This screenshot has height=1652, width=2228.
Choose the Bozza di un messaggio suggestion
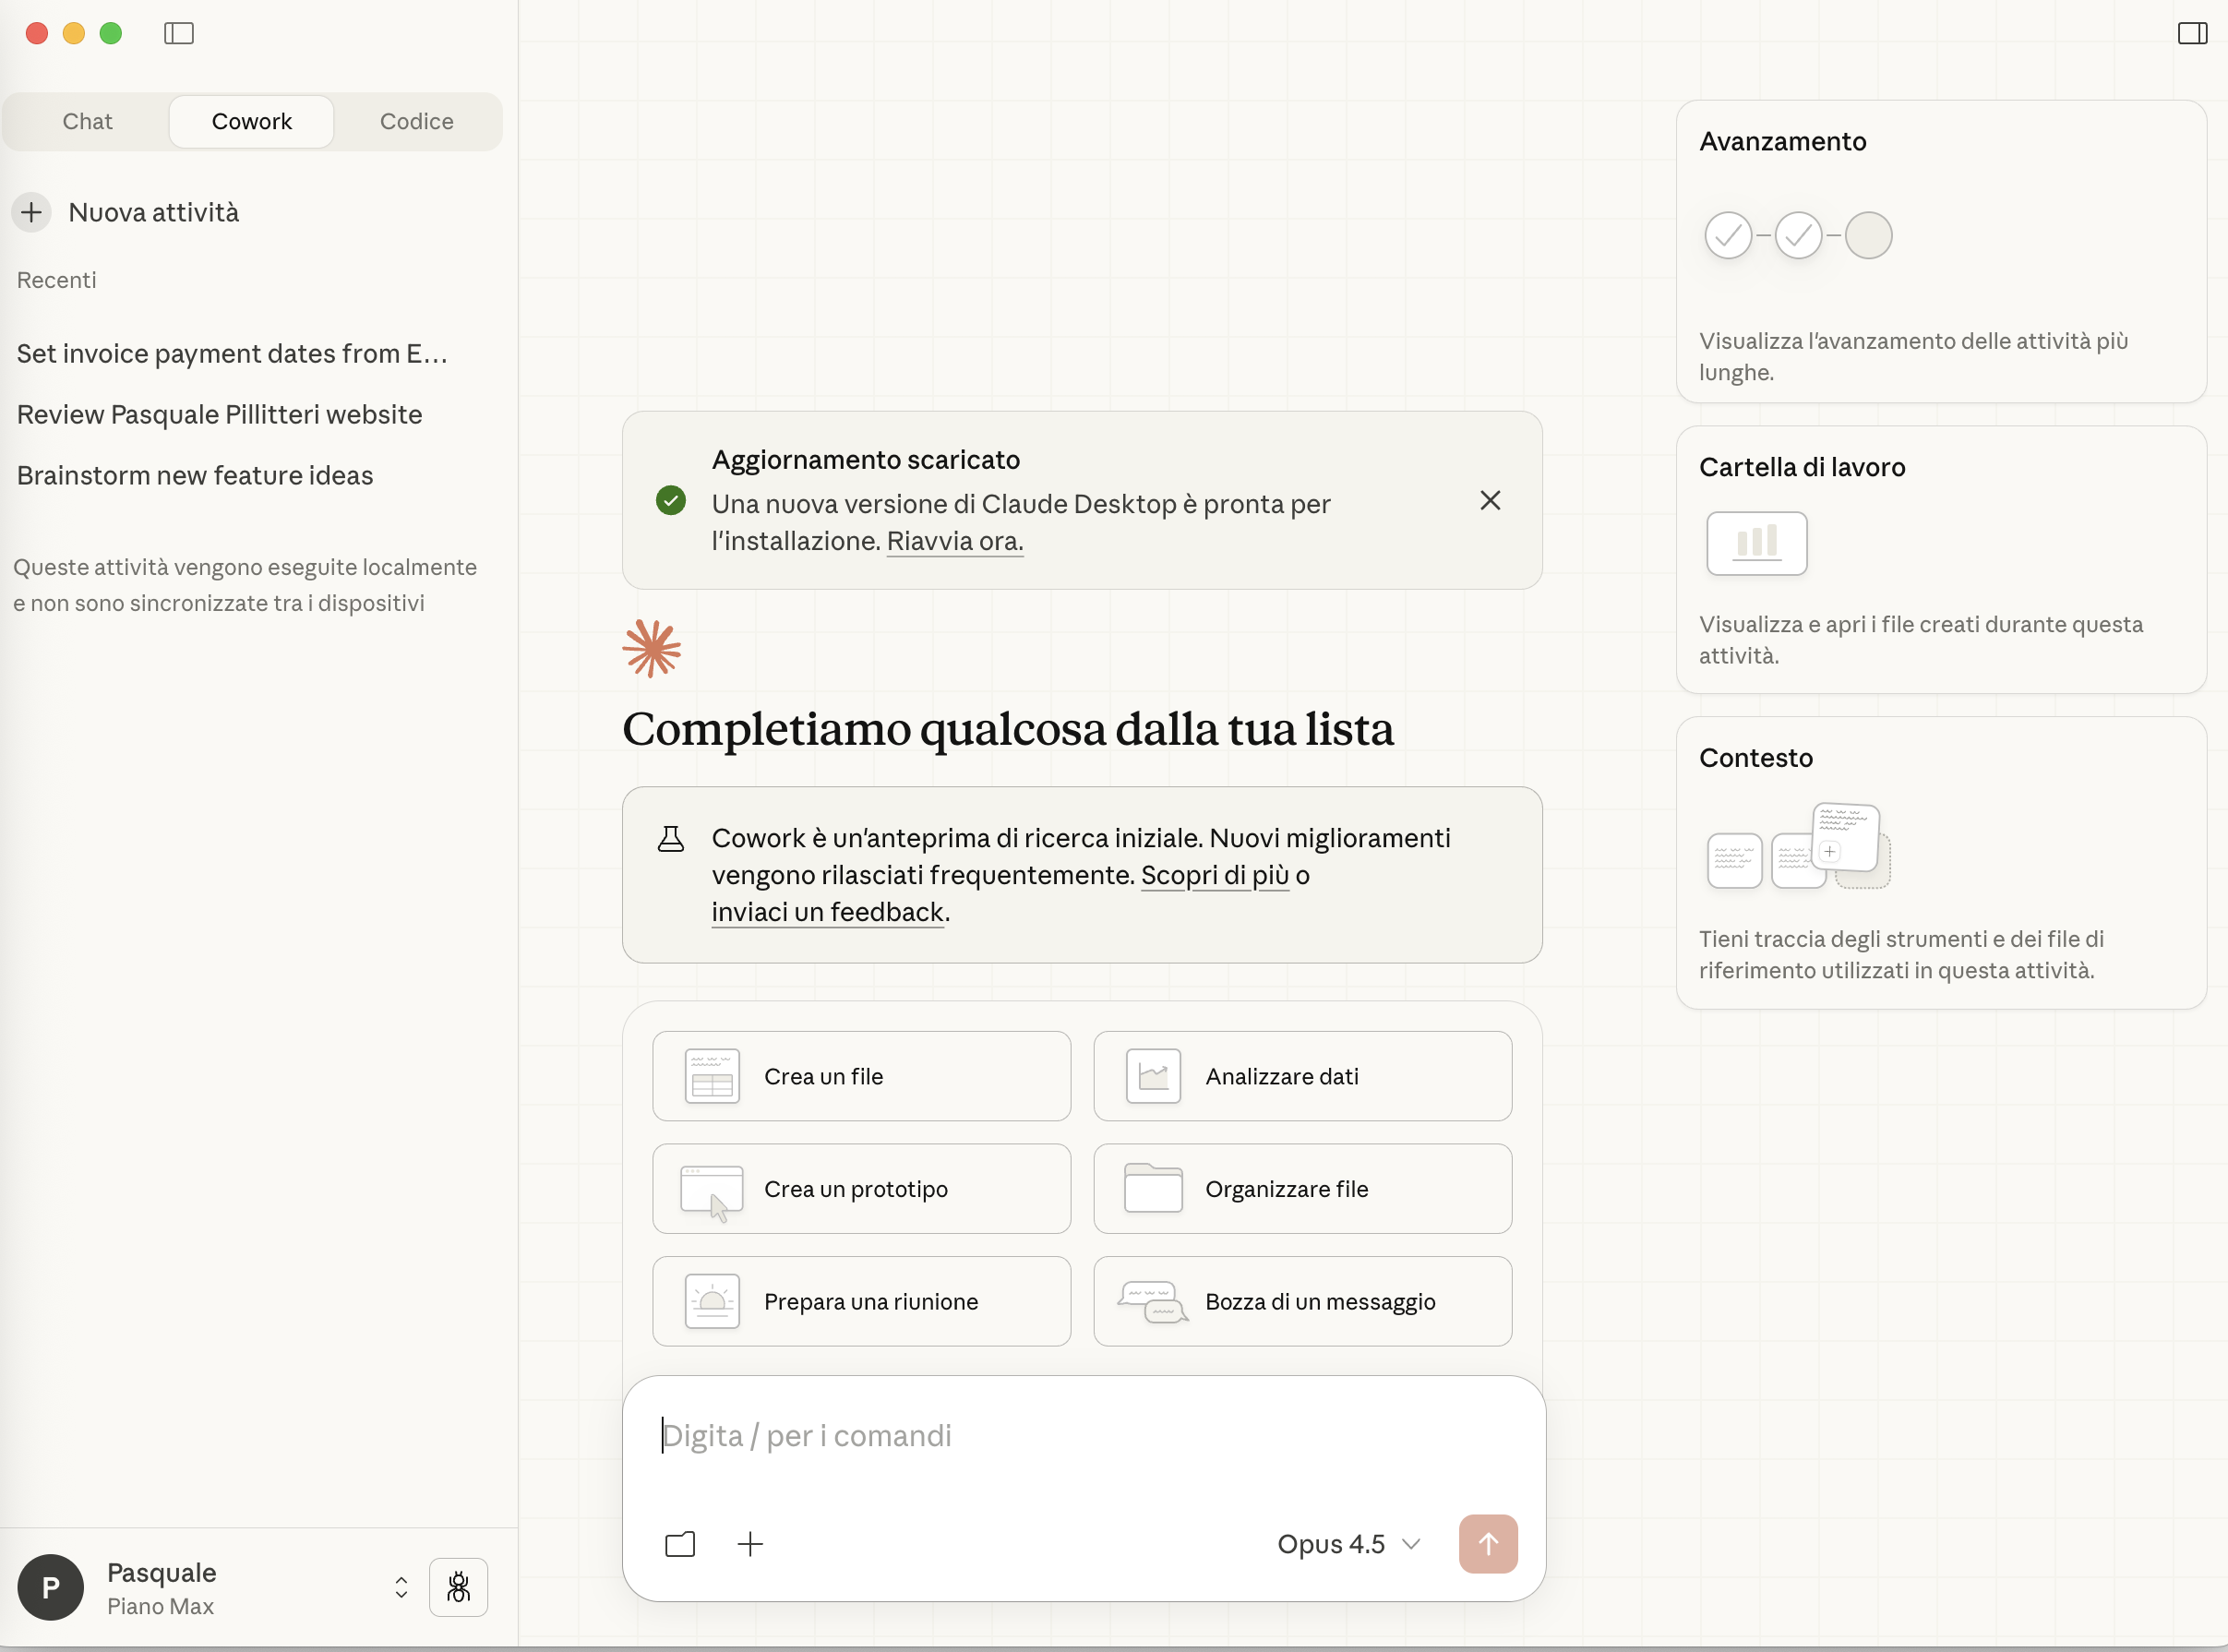(1303, 1301)
